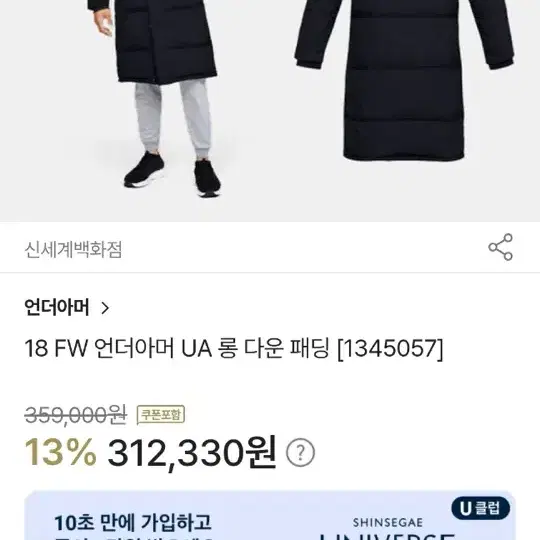Tap the model's black sneakers in the photo
Screen dimensions: 540x540
pos(173,177)
